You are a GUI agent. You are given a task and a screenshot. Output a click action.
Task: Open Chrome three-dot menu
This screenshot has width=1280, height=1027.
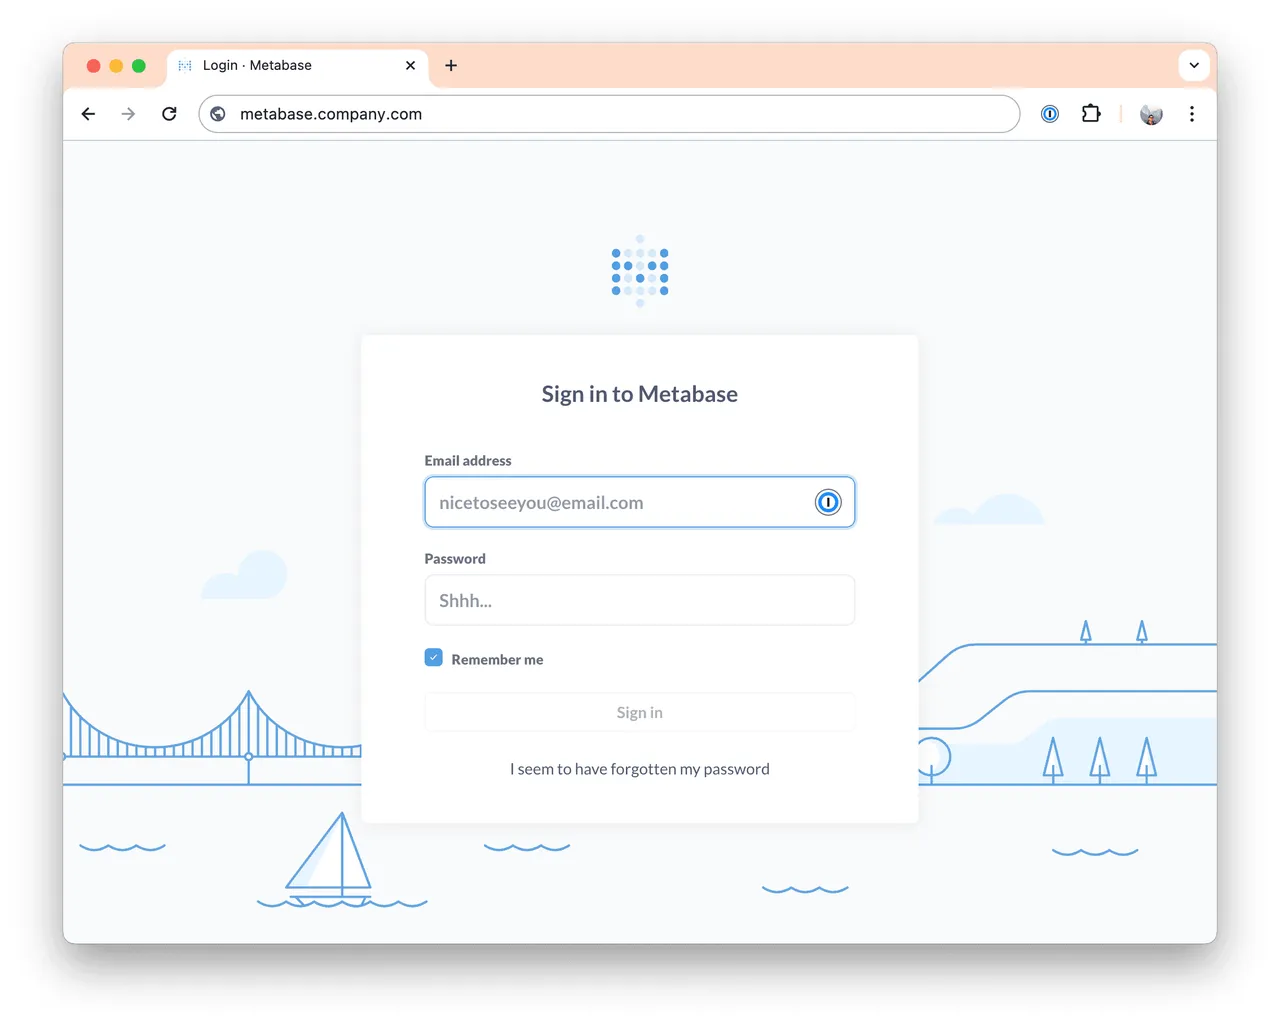click(1192, 114)
